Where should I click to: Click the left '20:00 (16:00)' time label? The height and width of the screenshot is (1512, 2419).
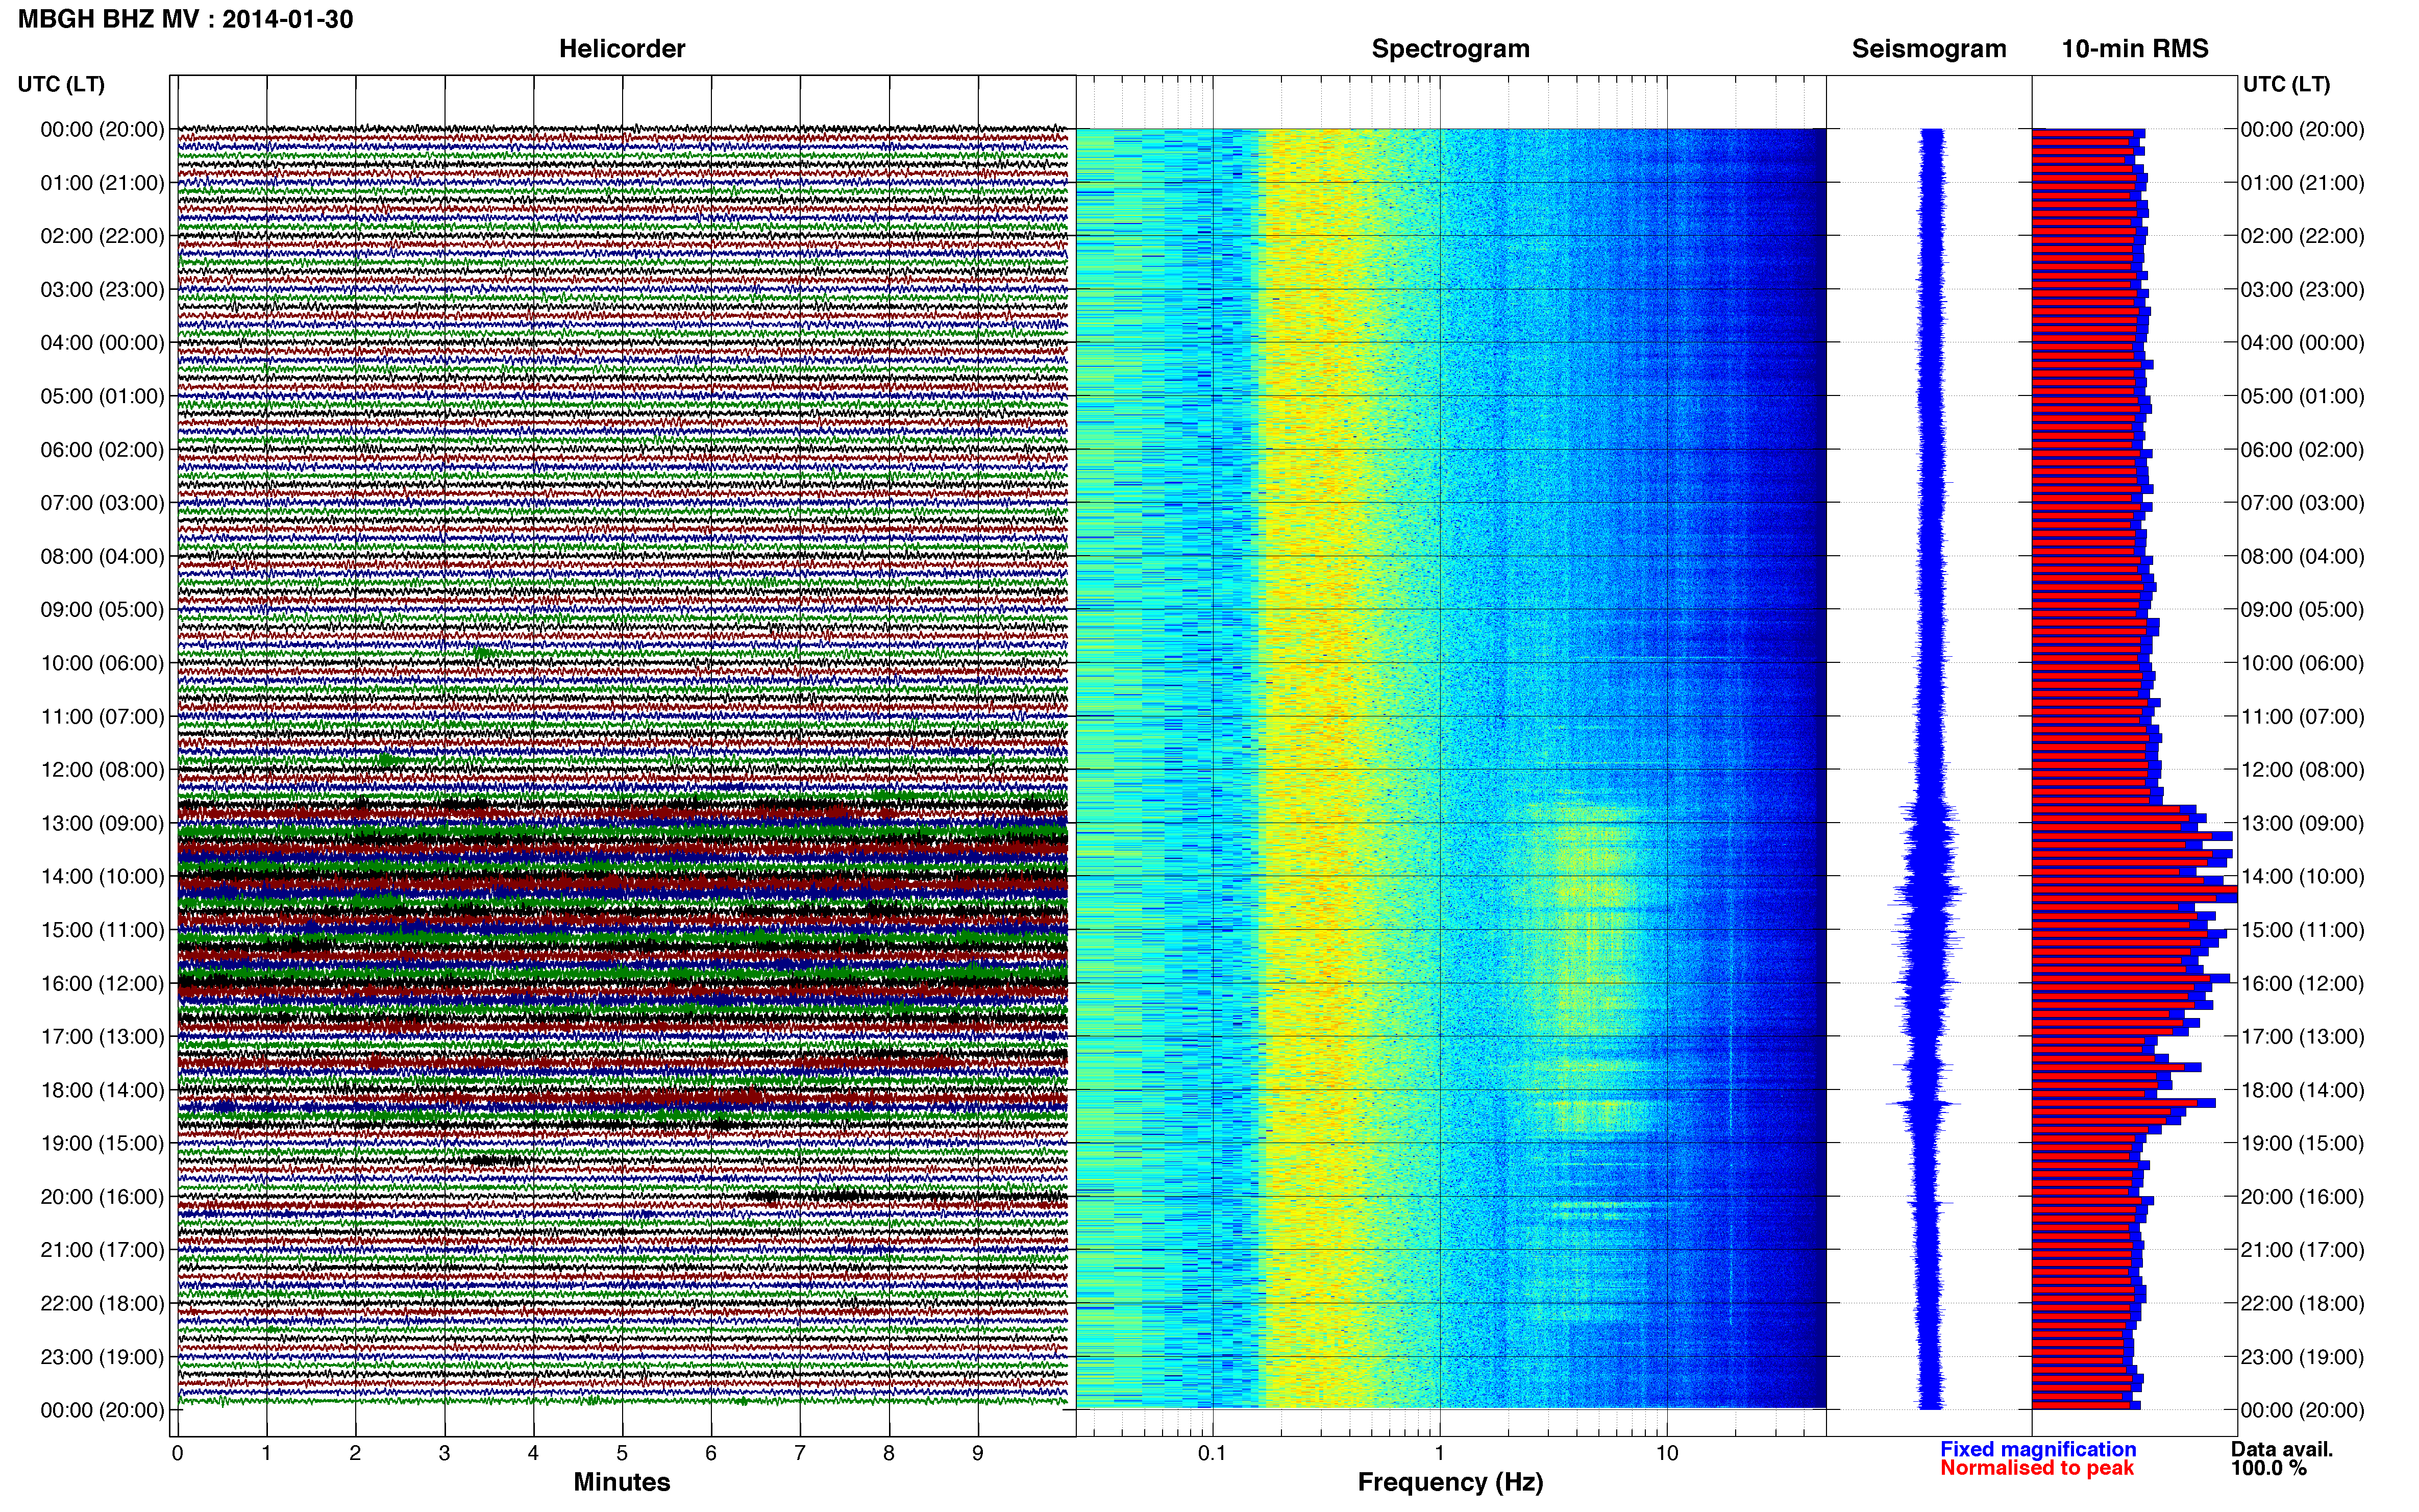[x=102, y=1197]
